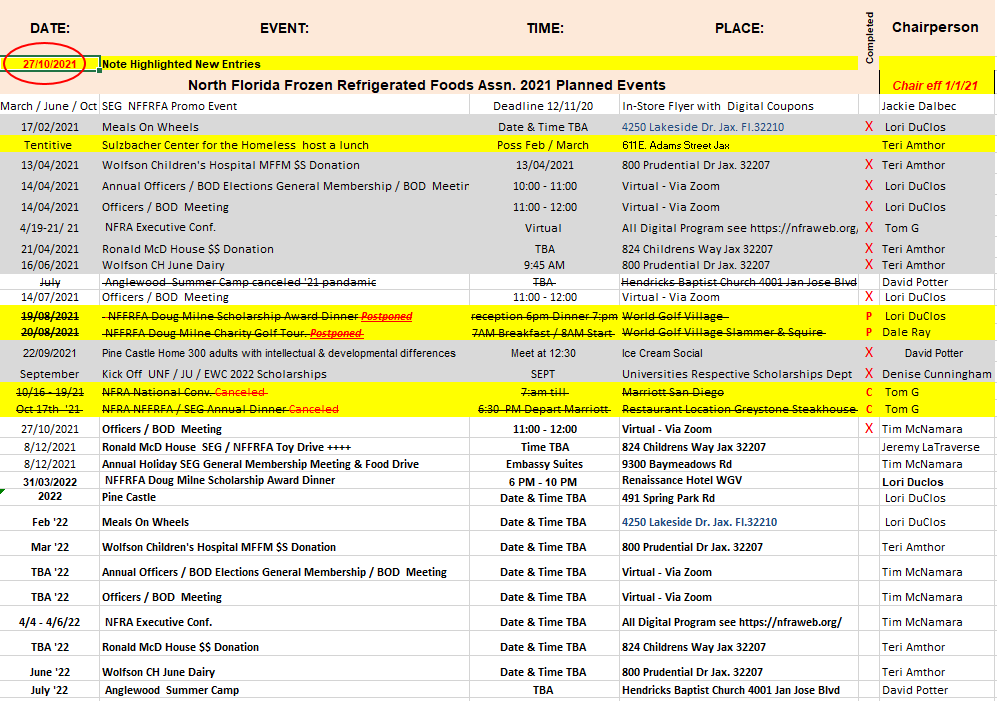The height and width of the screenshot is (701, 997).
Task: Select the '4/4 - 4/6/22' date cell
Action: pyautogui.click(x=50, y=622)
